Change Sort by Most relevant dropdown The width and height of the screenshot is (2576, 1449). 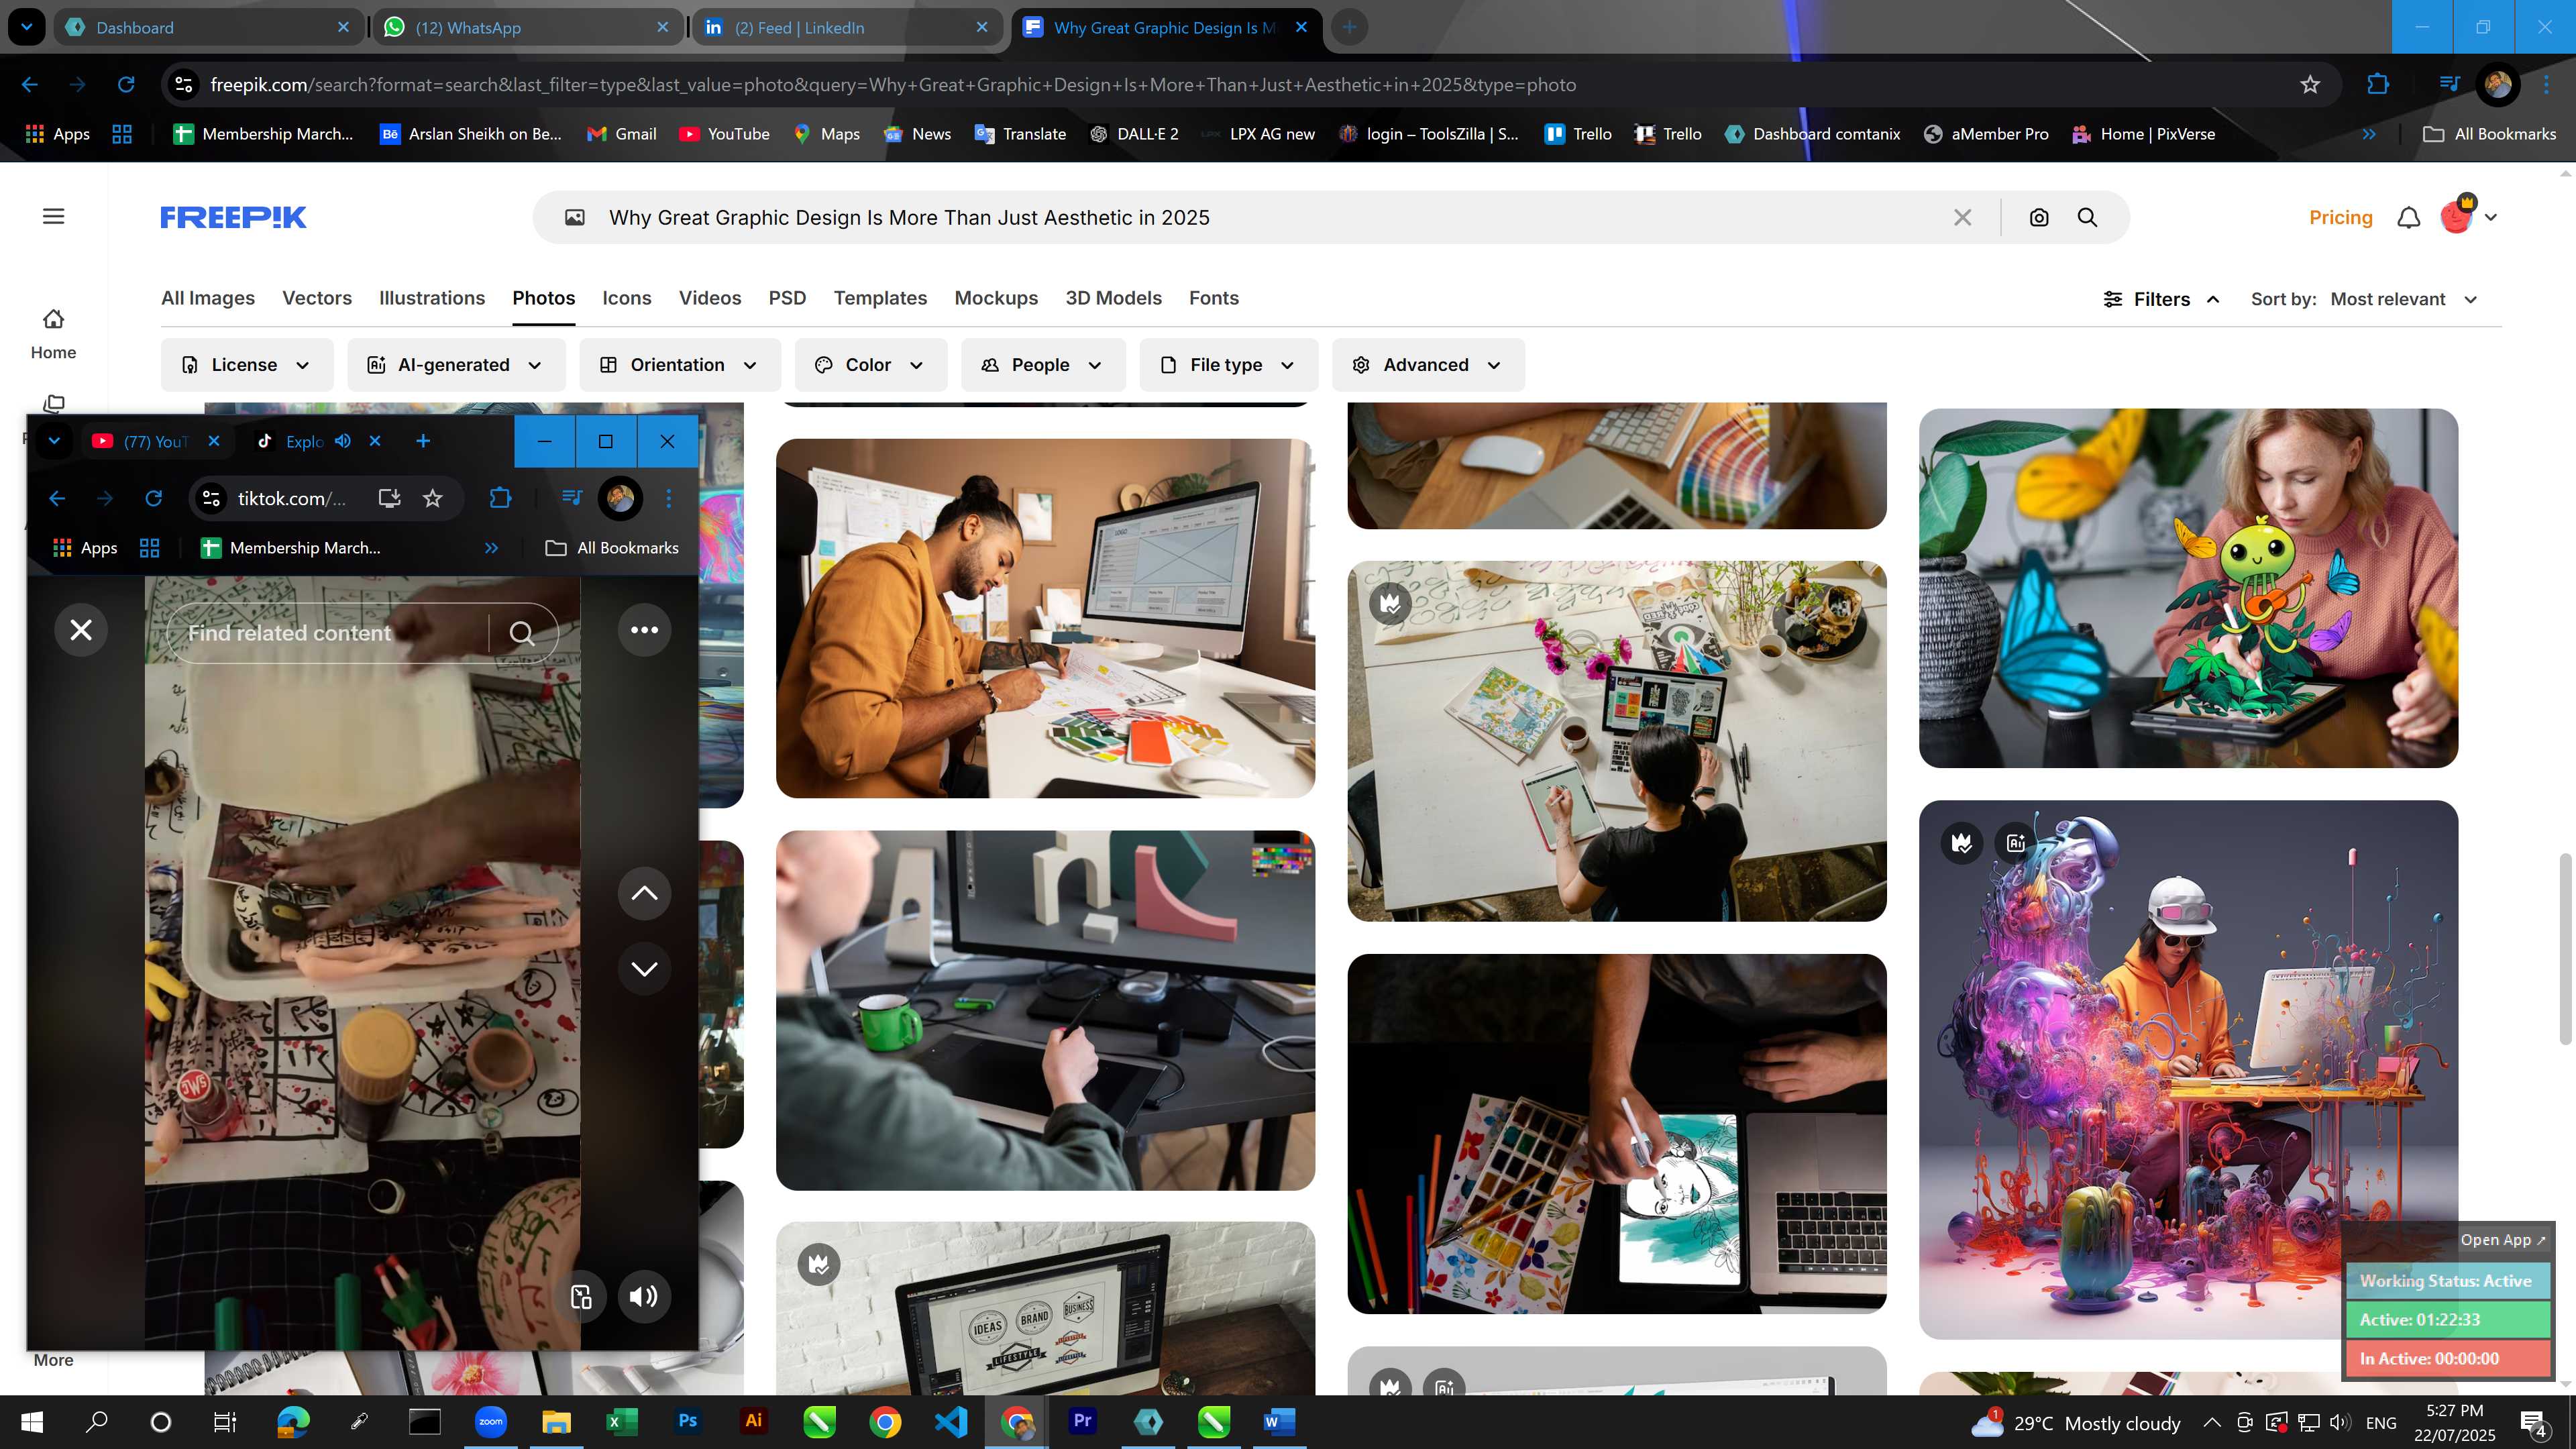point(2403,299)
